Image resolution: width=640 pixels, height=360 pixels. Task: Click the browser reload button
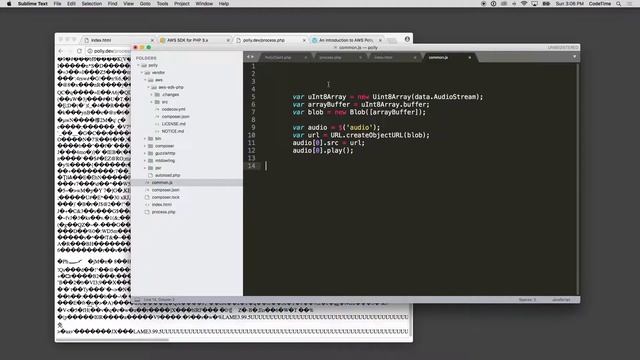pos(79,51)
